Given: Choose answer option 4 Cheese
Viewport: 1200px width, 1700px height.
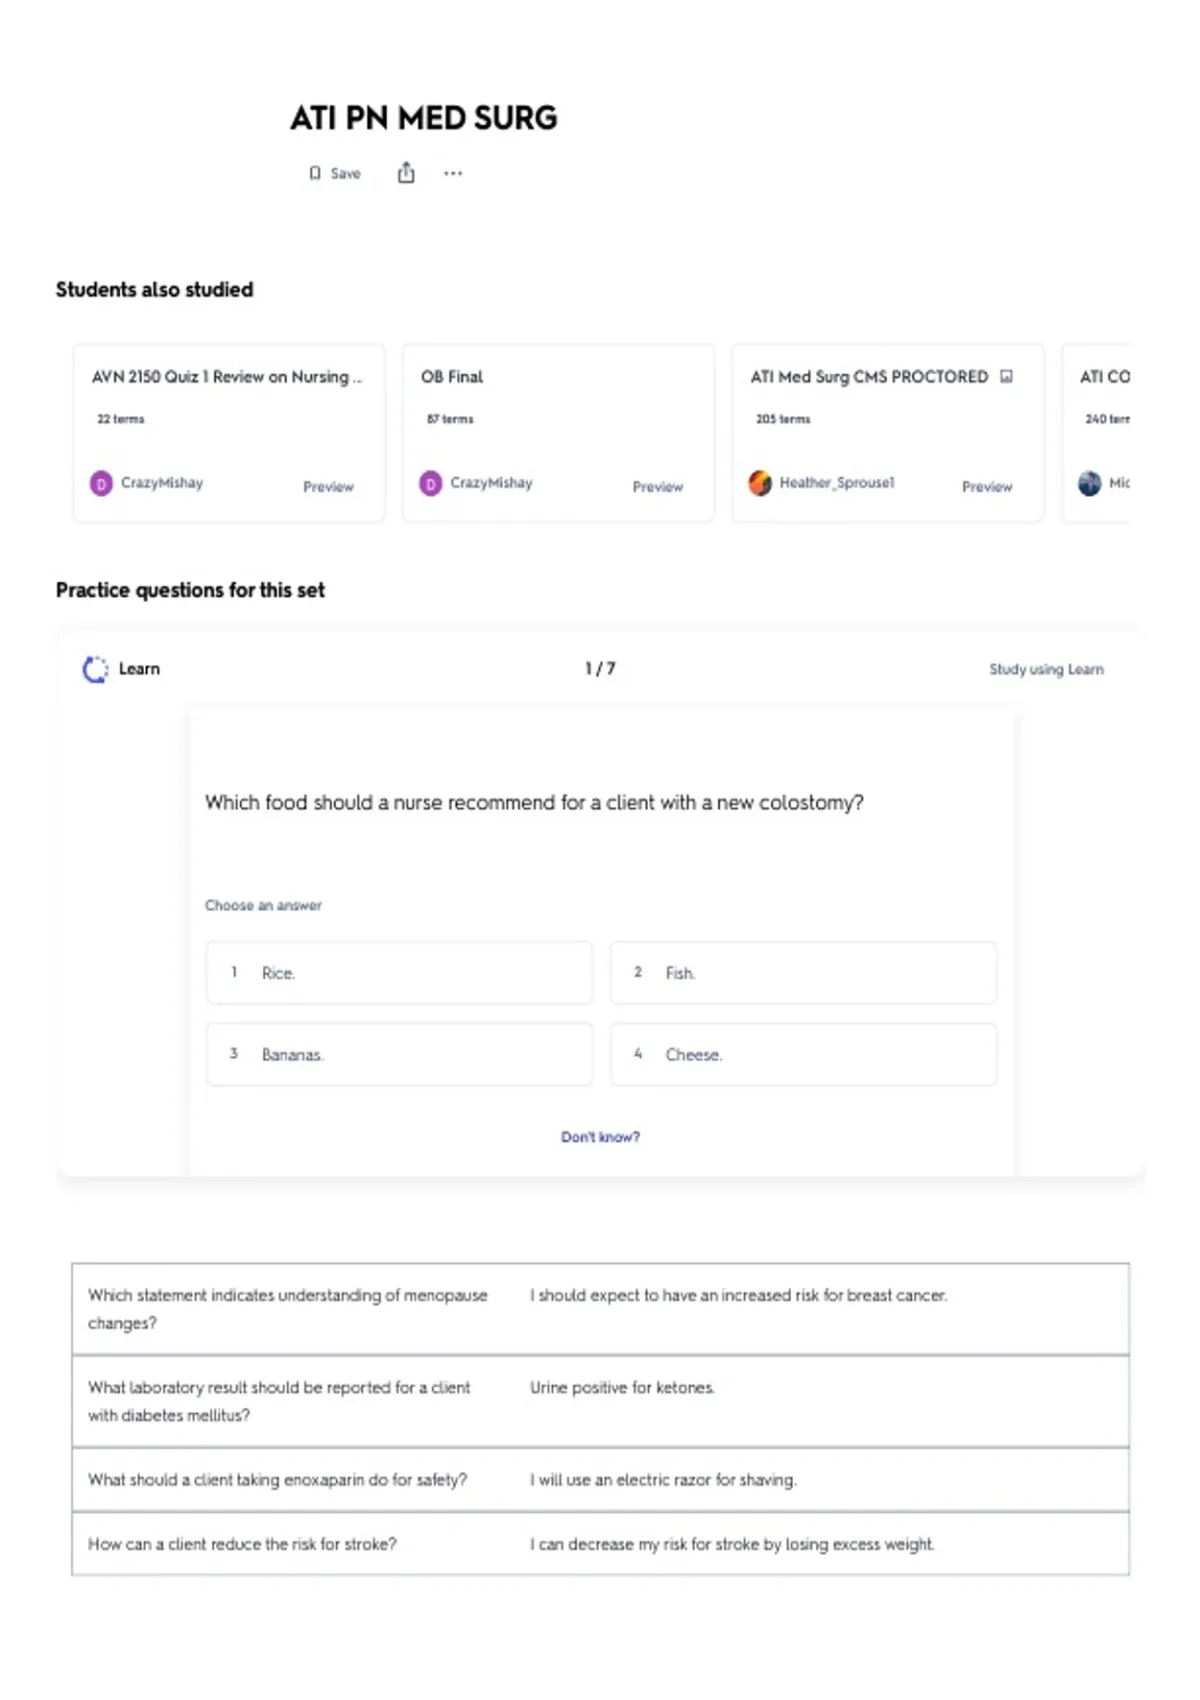Looking at the screenshot, I should (x=803, y=1054).
